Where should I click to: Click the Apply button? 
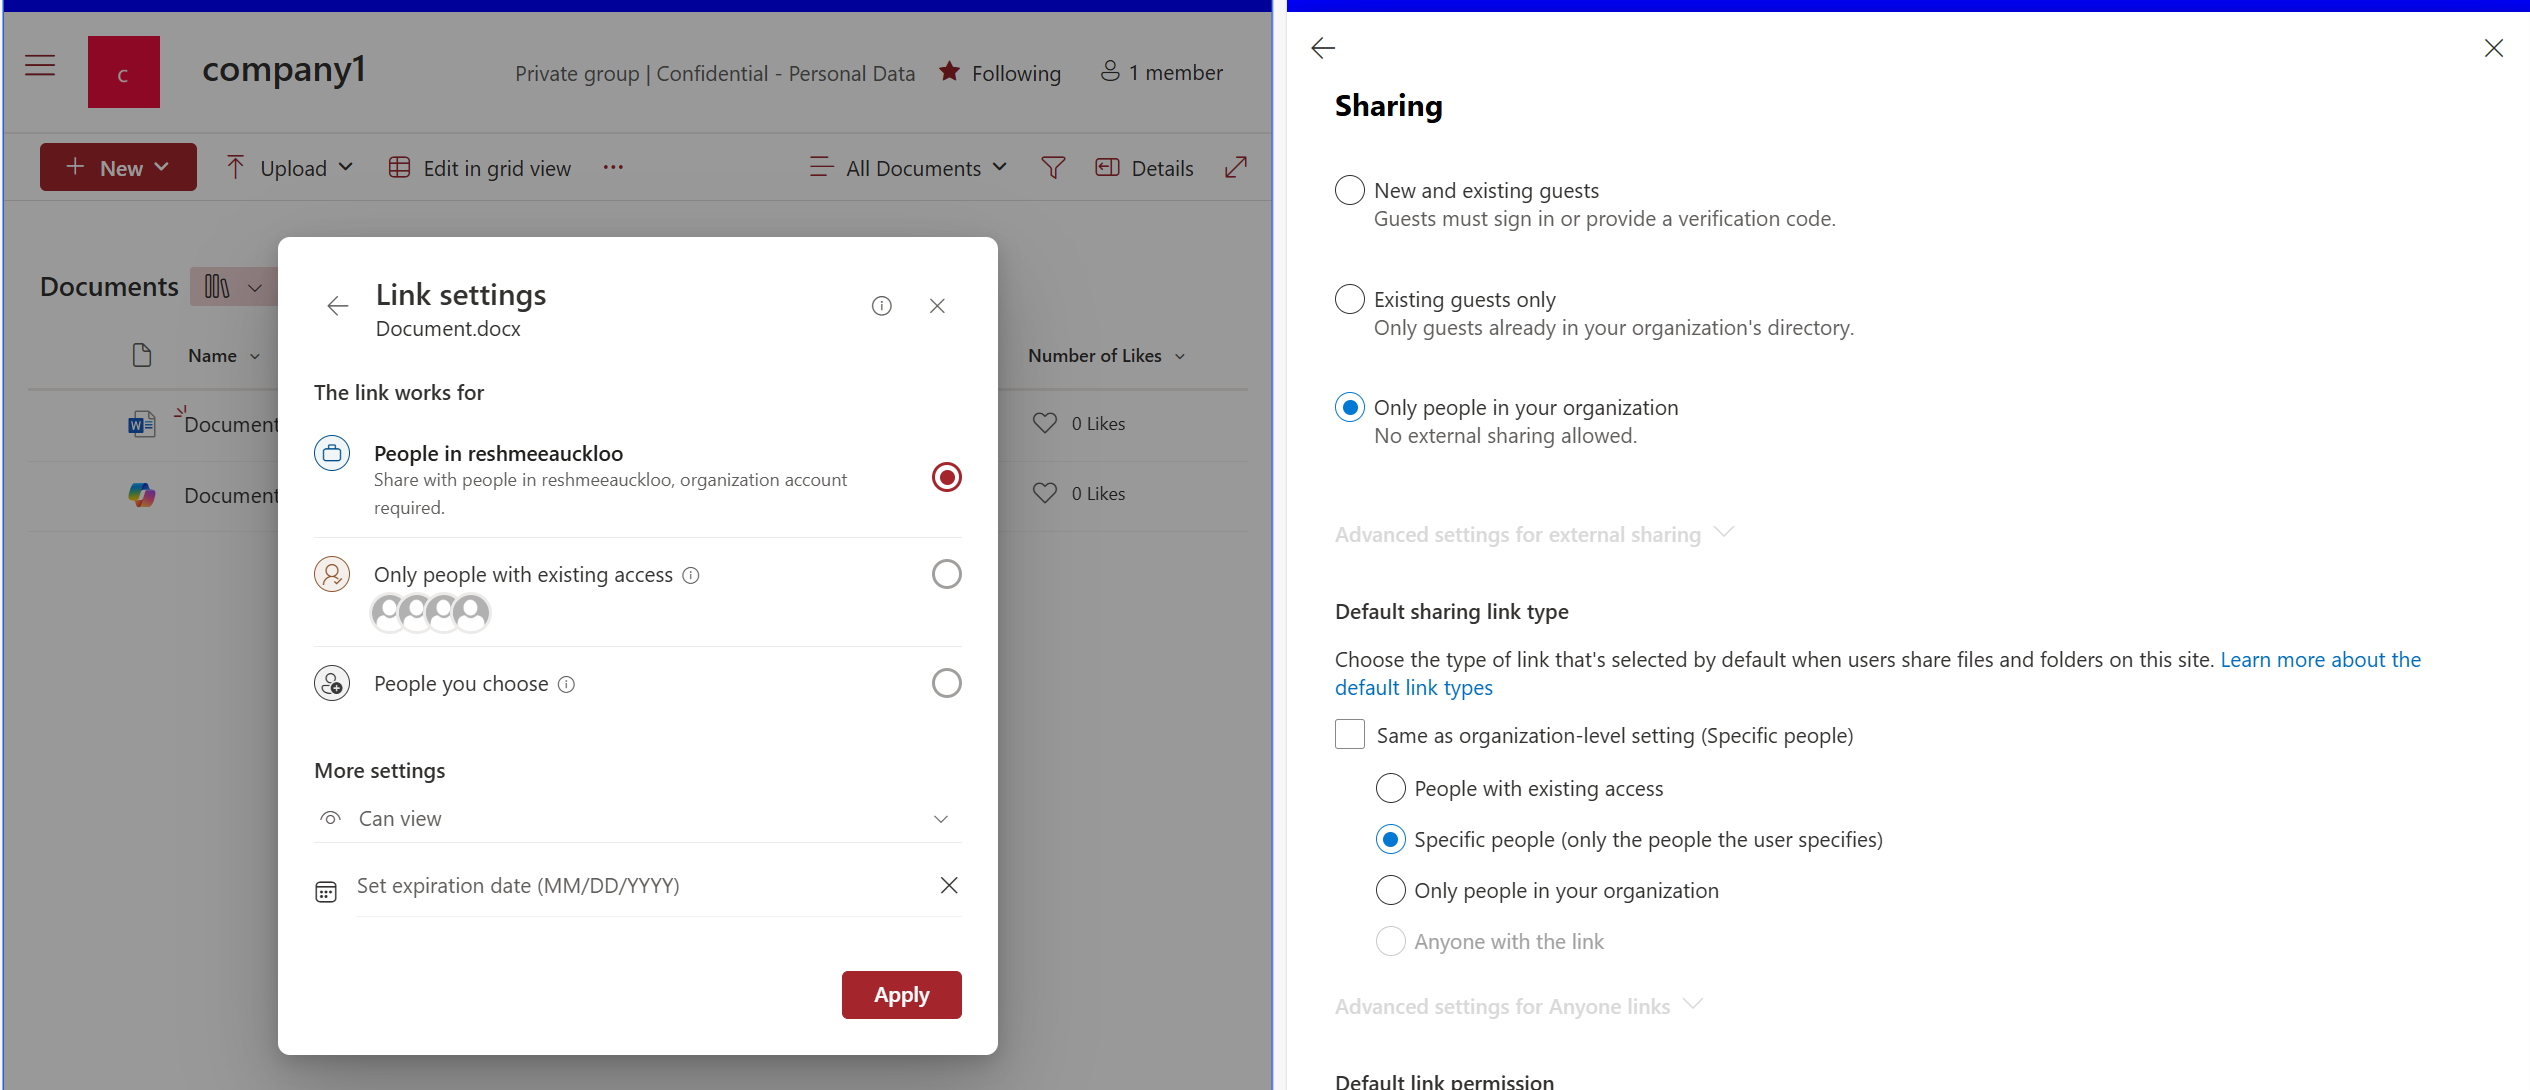(x=901, y=994)
